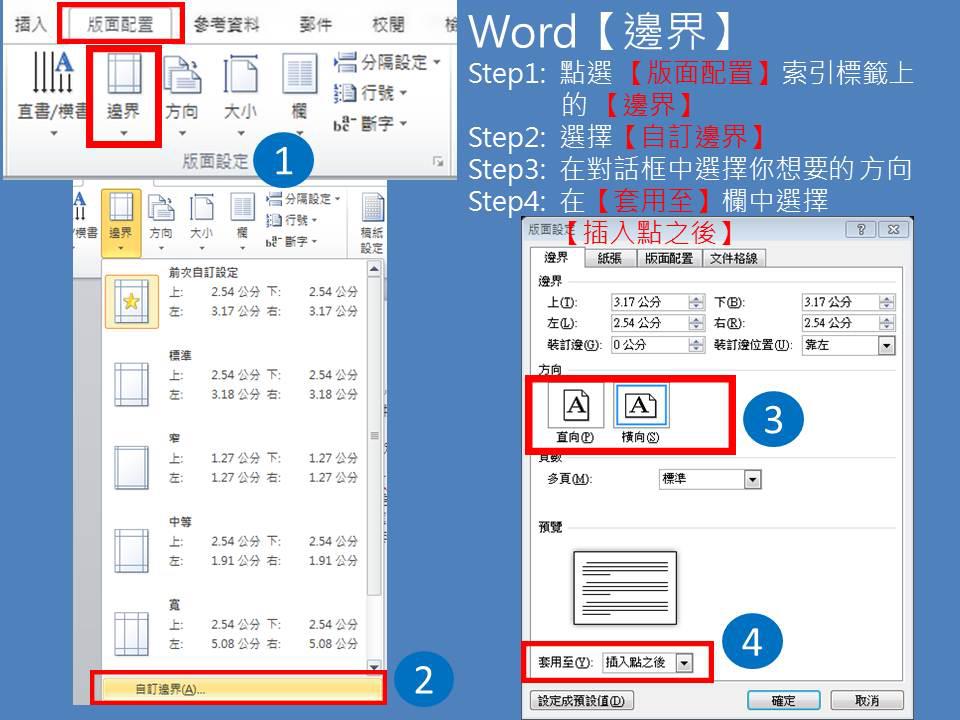The width and height of the screenshot is (960, 720).
Task: Click the 裝訂邊(G) gutter spinner arrows
Action: click(696, 345)
